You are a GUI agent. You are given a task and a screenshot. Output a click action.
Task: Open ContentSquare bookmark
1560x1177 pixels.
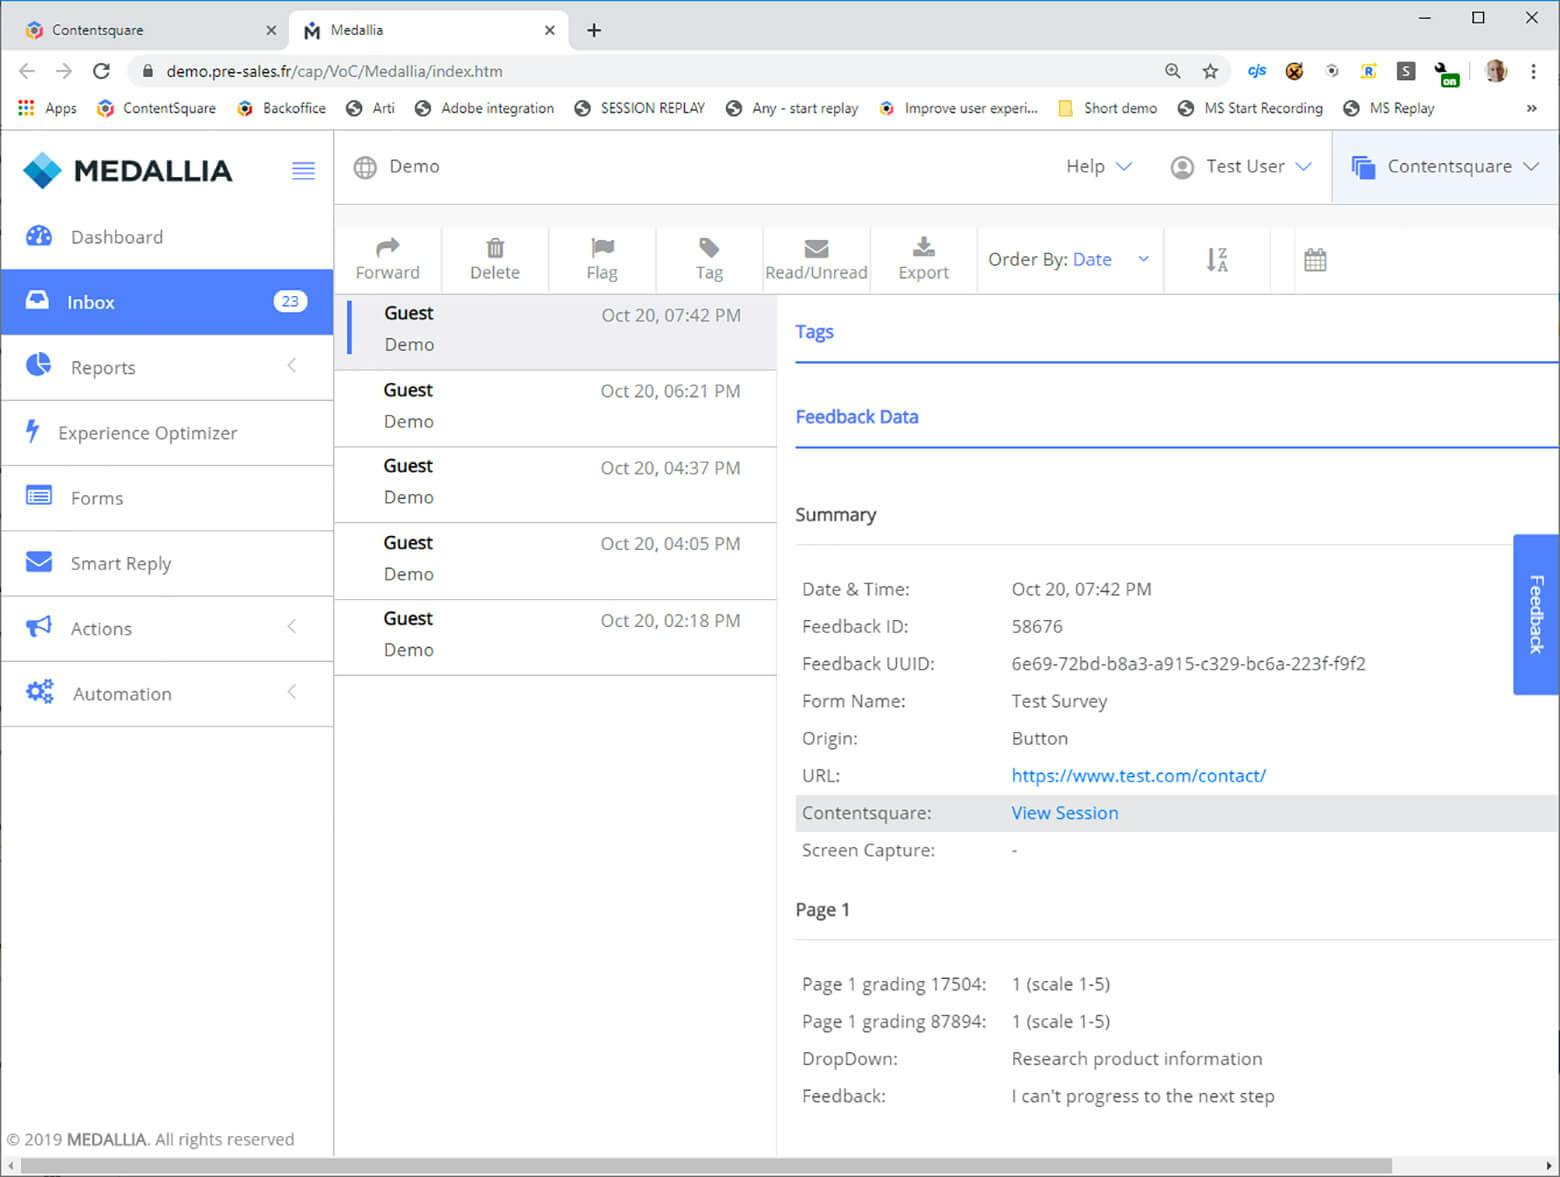(x=157, y=108)
